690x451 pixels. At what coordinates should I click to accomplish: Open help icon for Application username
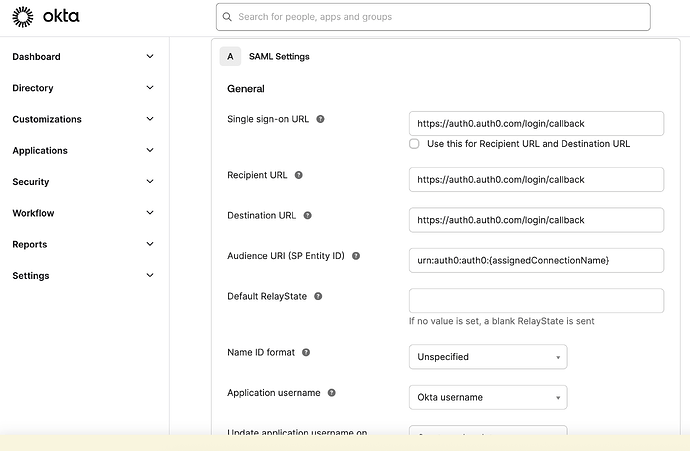point(332,392)
